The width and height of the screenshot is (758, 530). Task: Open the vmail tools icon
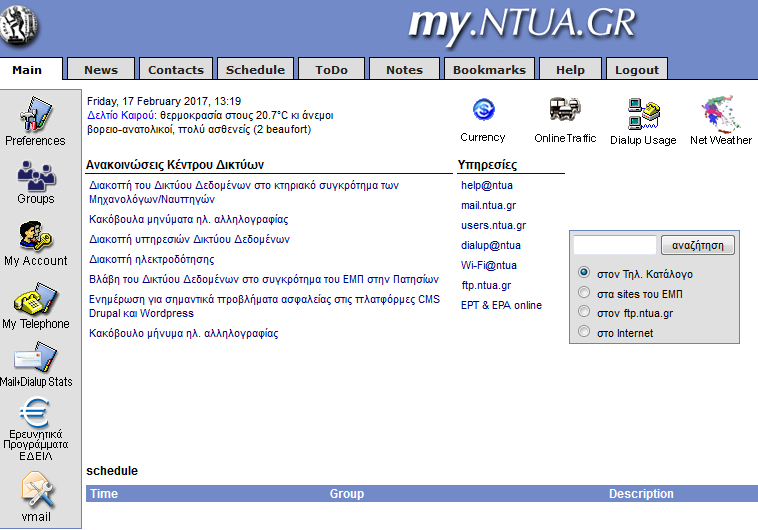(36, 489)
